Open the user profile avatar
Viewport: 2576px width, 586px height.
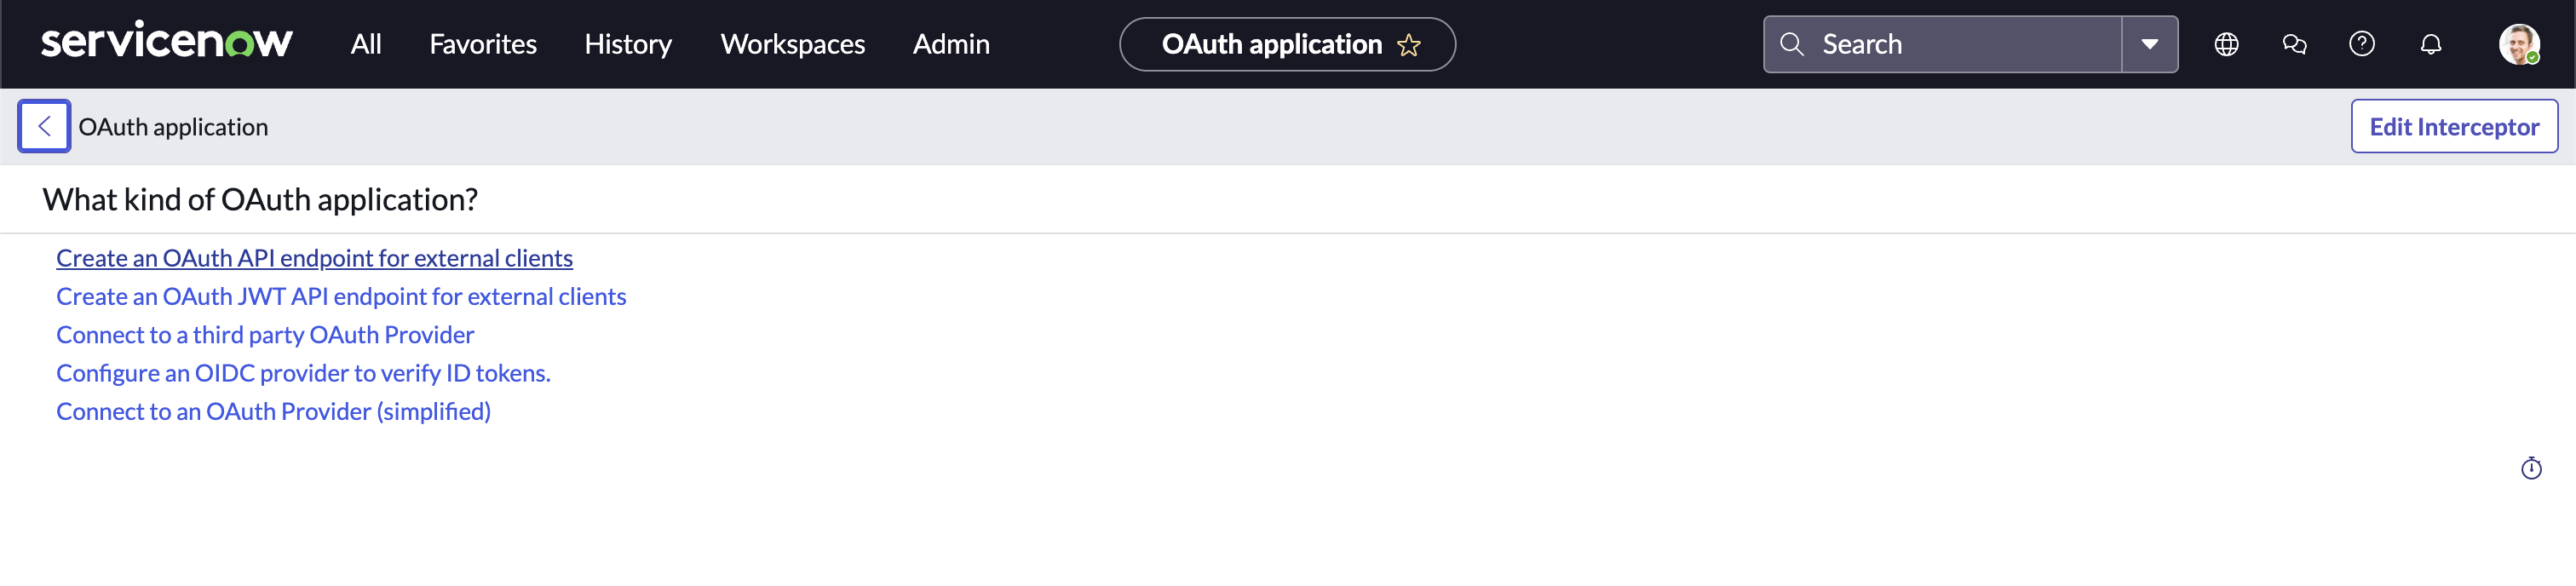[2518, 44]
